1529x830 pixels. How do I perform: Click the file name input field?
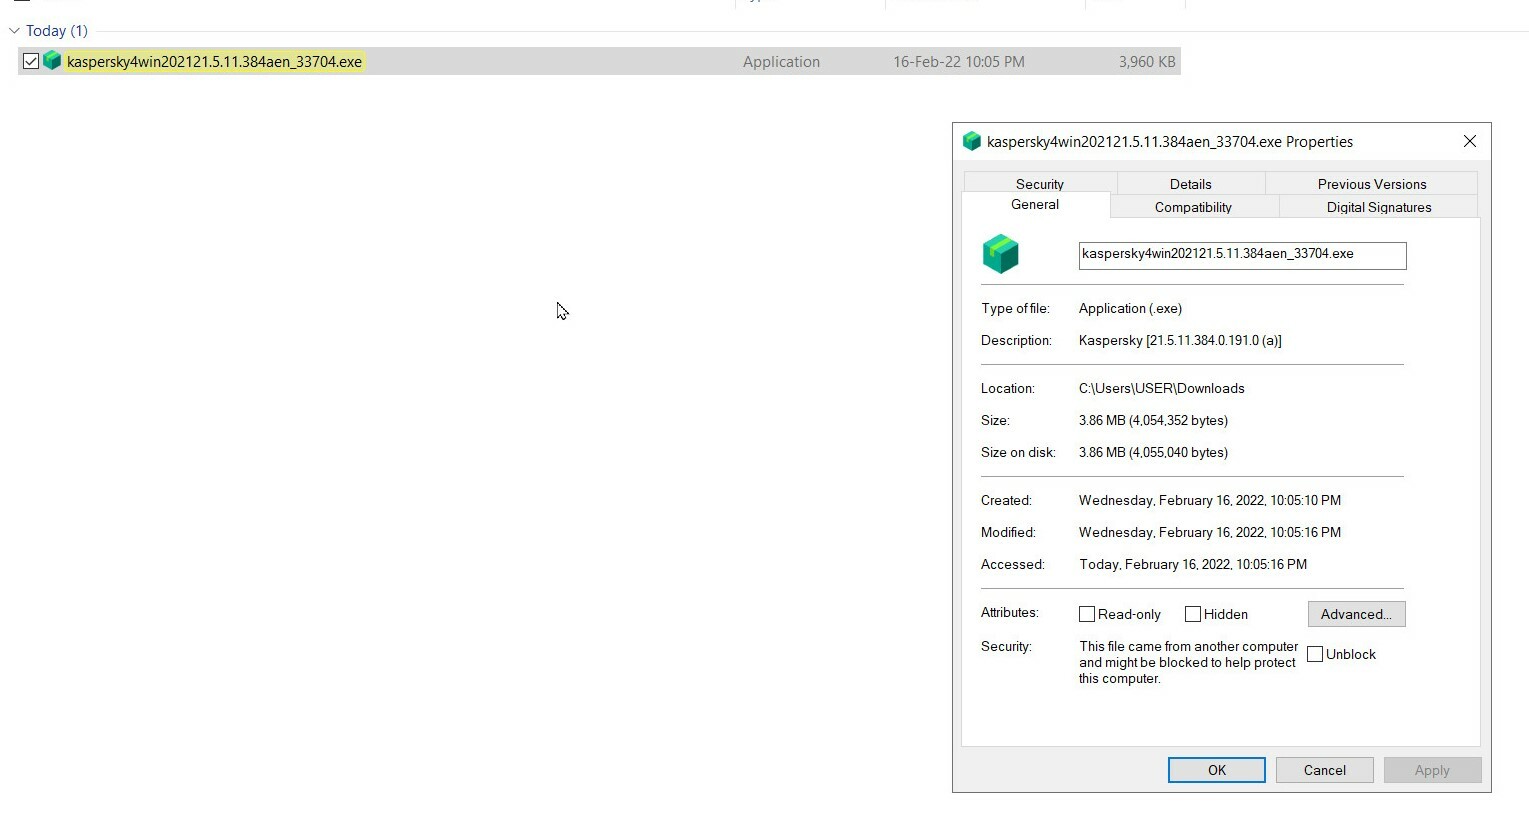pos(1242,256)
